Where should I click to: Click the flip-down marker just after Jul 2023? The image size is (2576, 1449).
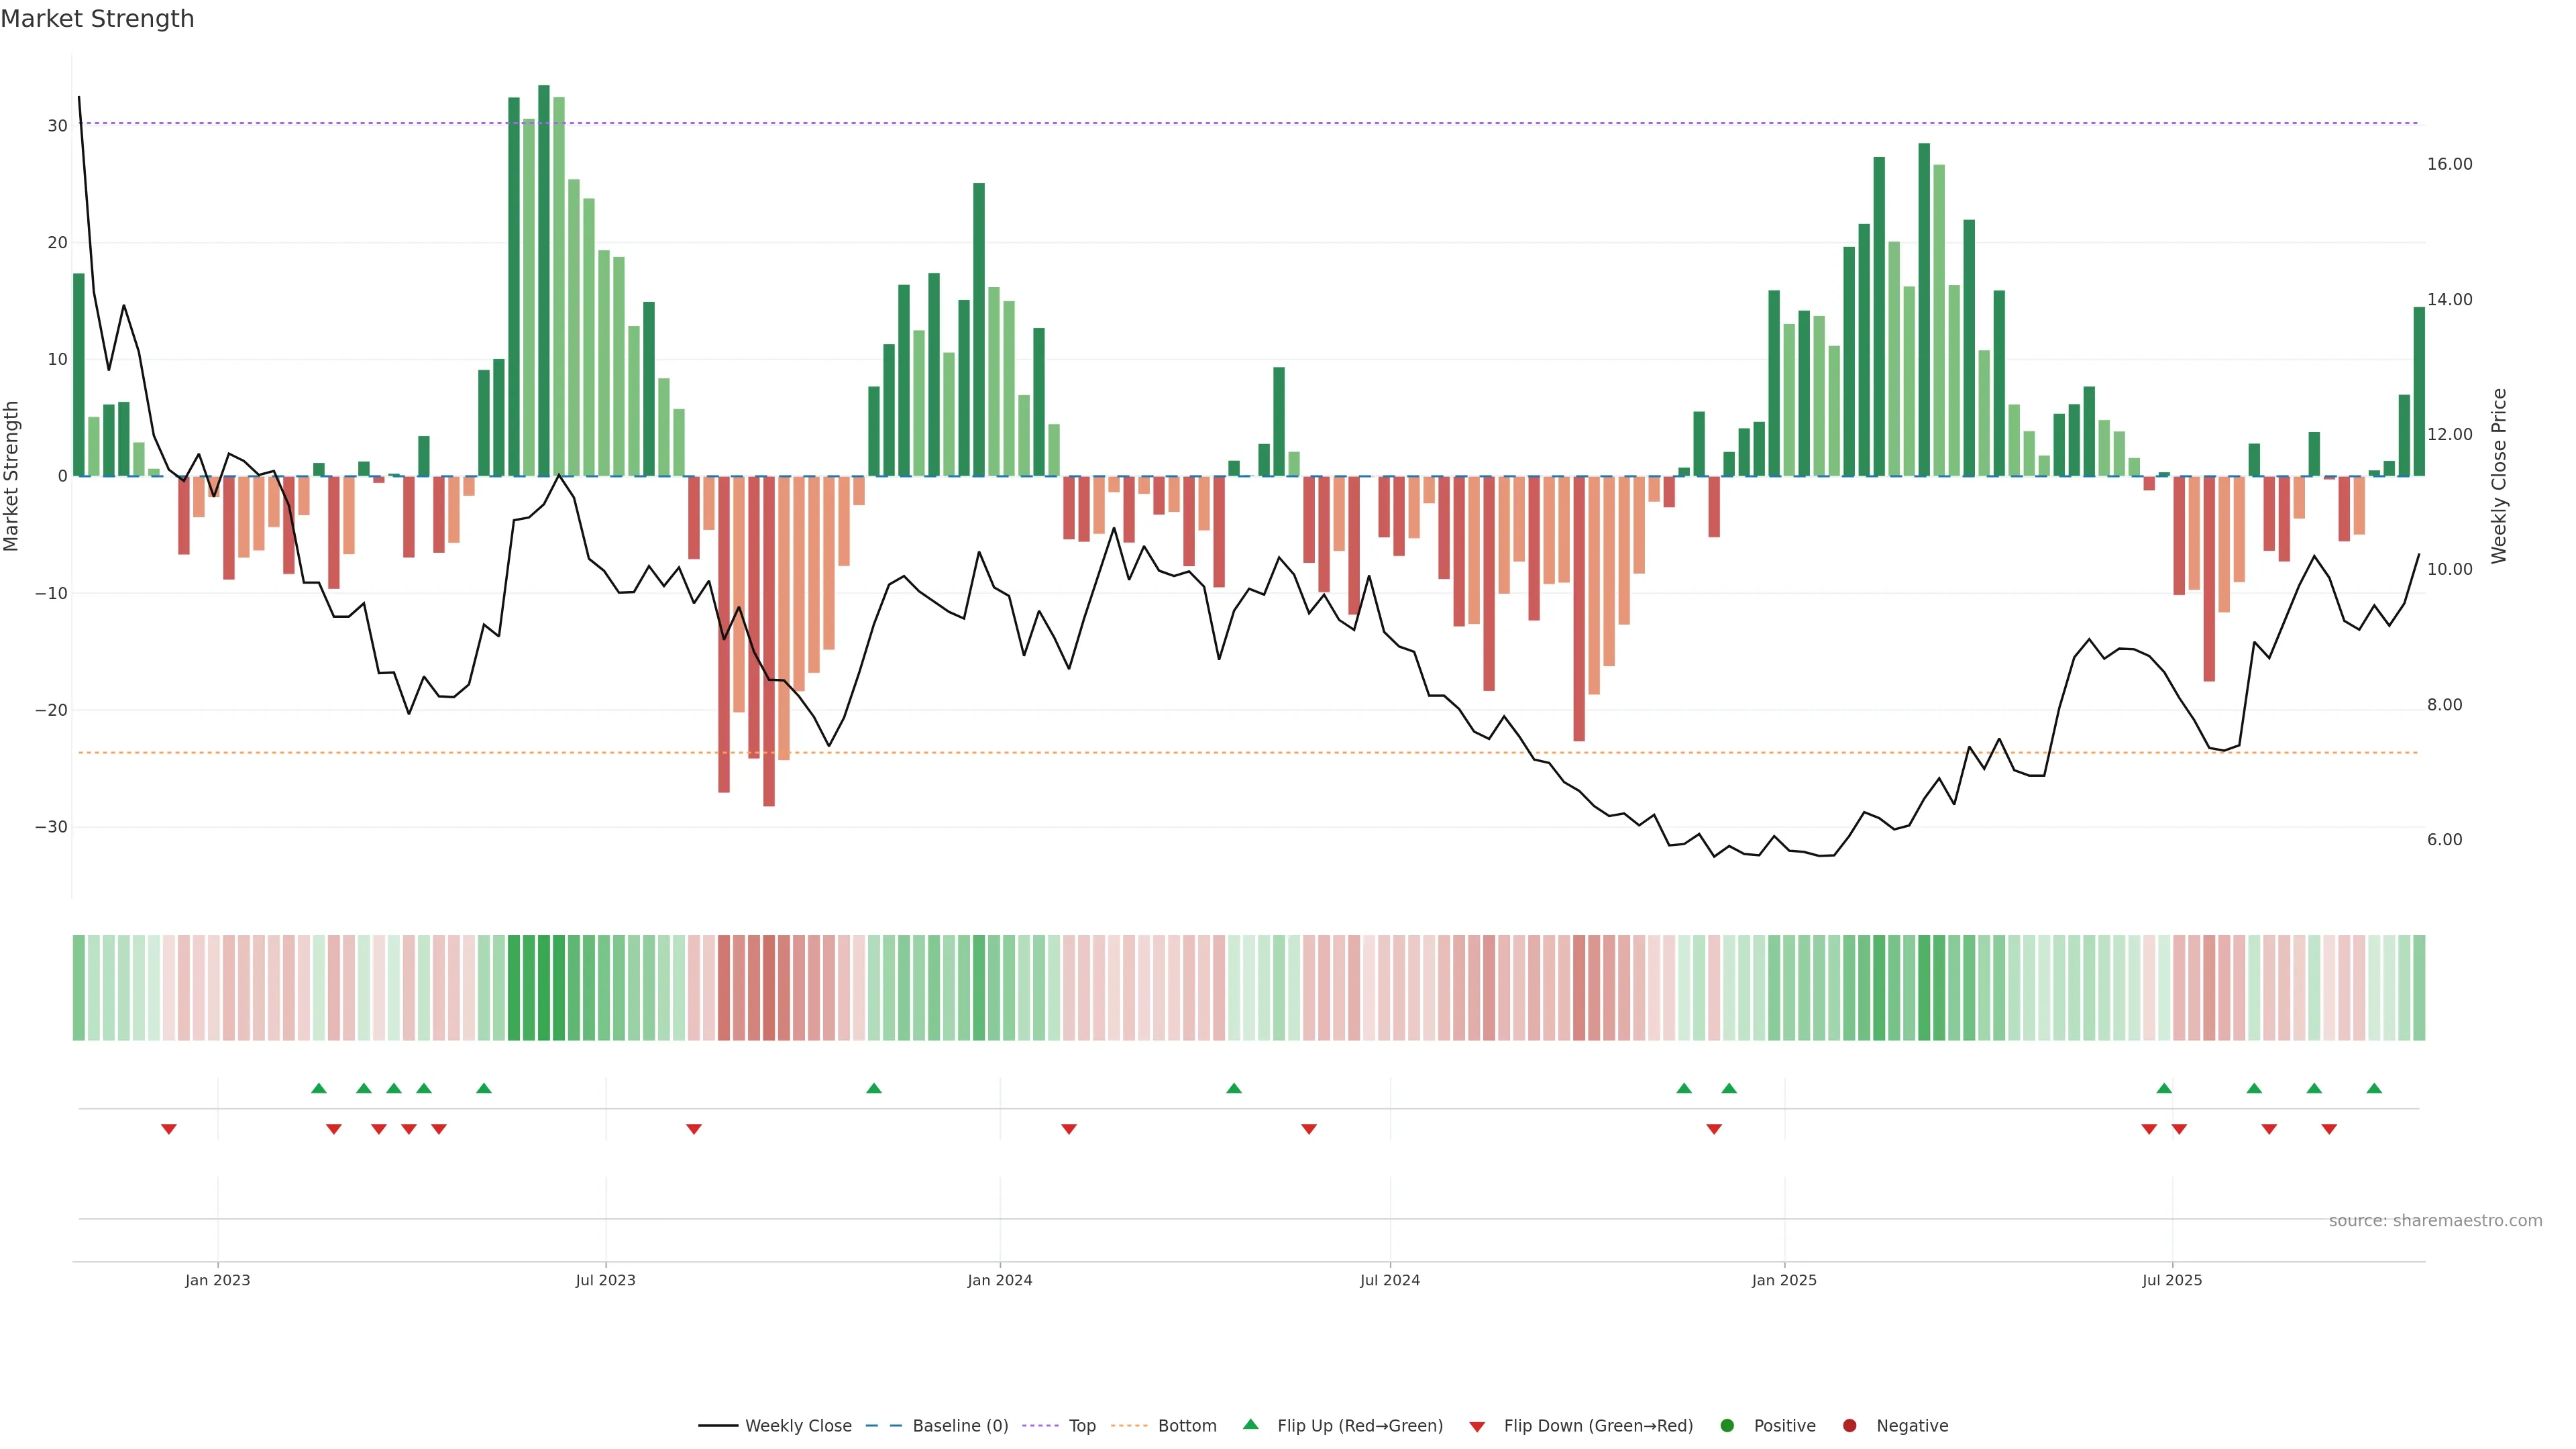(694, 1129)
